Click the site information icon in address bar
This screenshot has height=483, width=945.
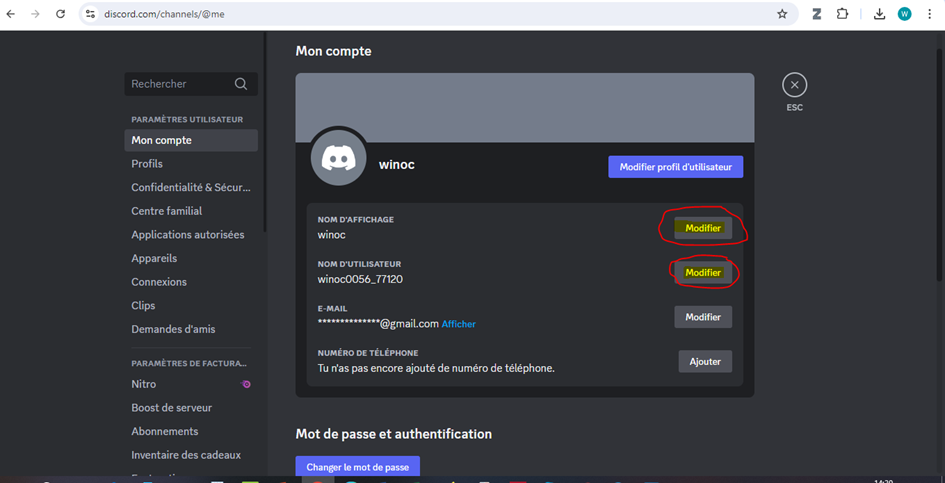pyautogui.click(x=90, y=14)
